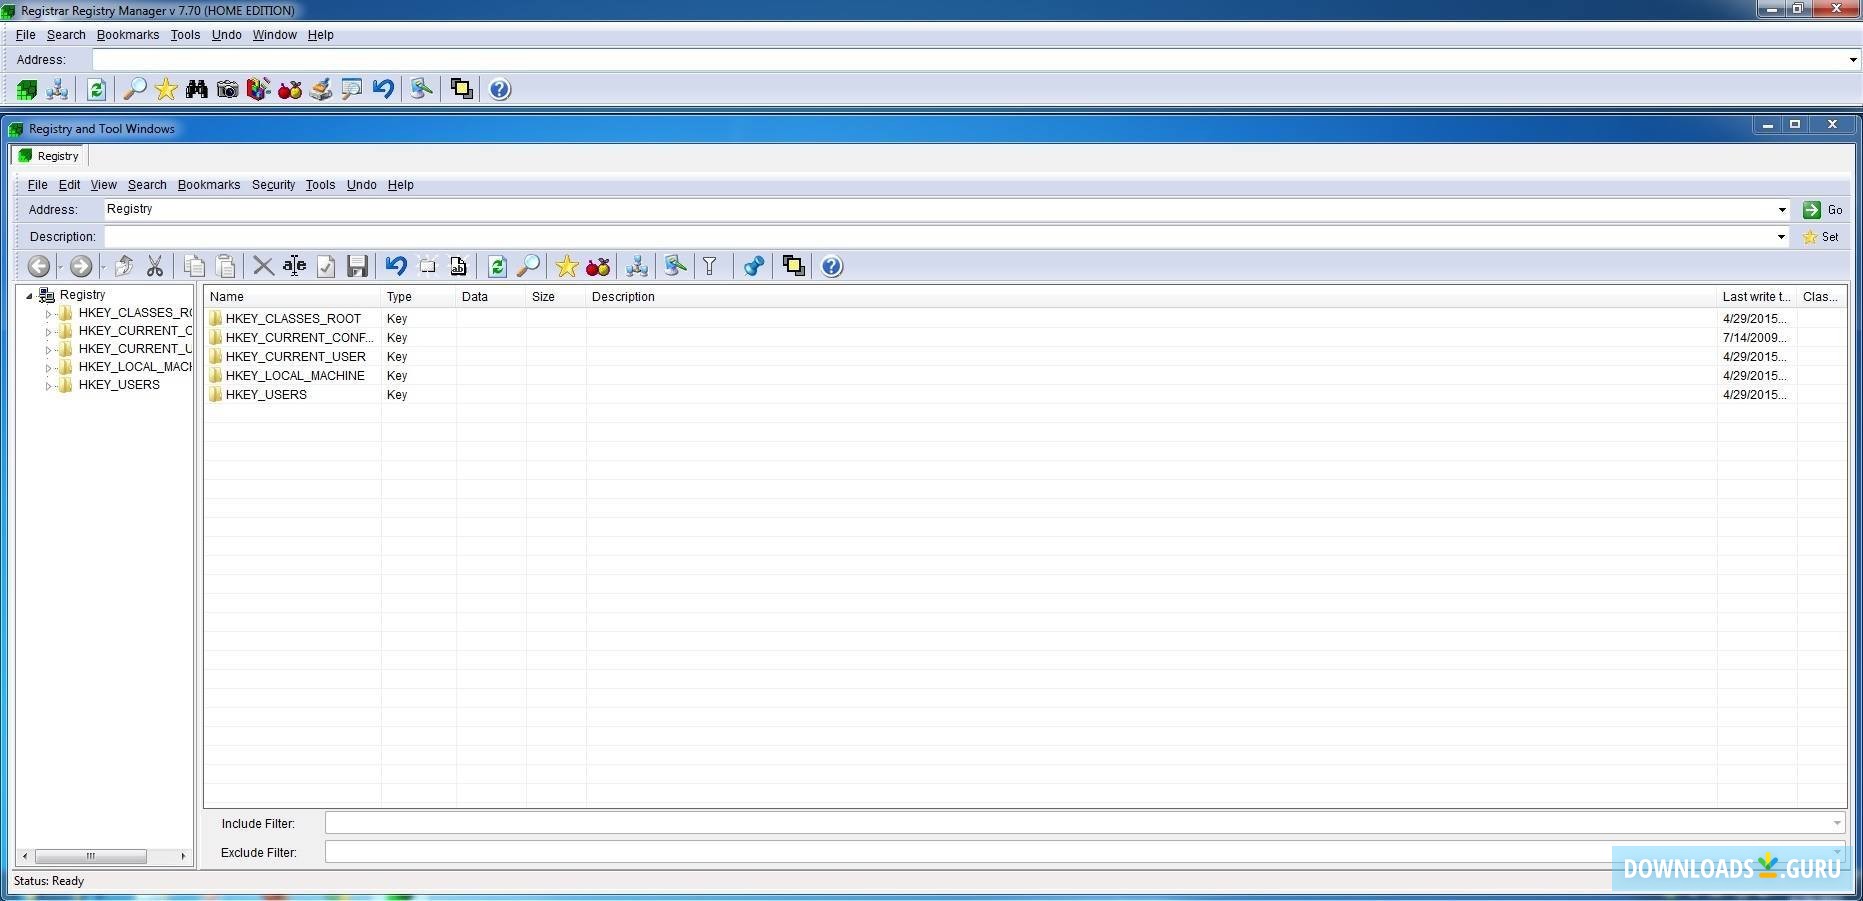Click the green registry cube icon in main toolbar
1863x901 pixels.
click(27, 90)
